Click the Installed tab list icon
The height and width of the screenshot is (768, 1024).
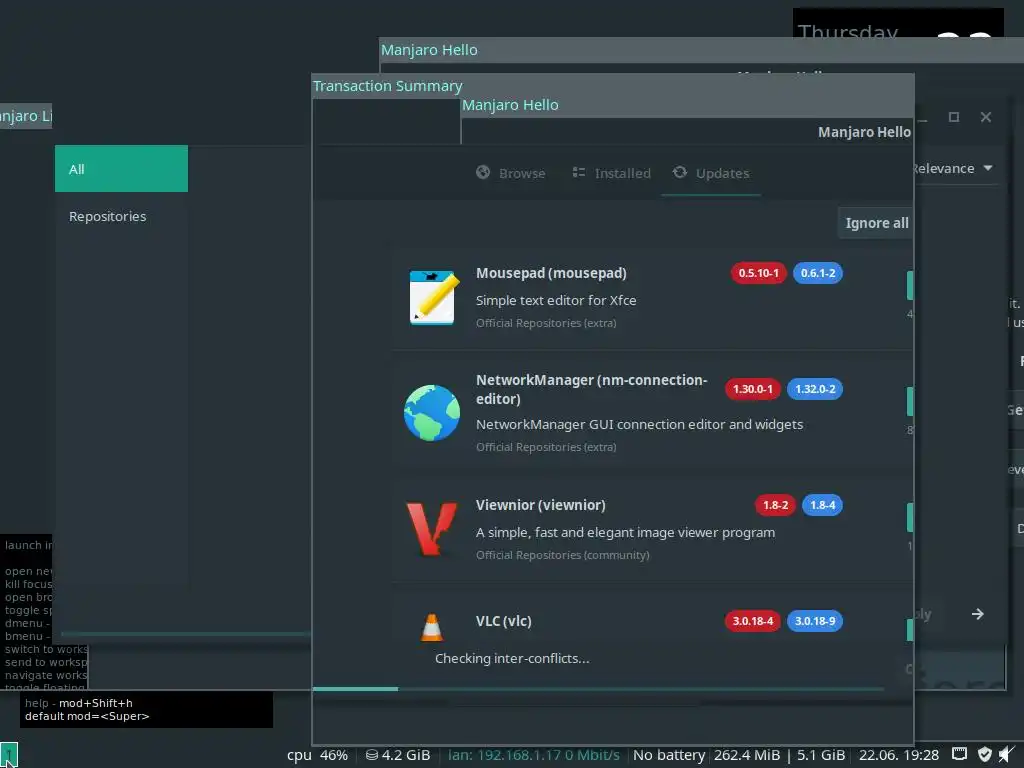click(x=579, y=172)
